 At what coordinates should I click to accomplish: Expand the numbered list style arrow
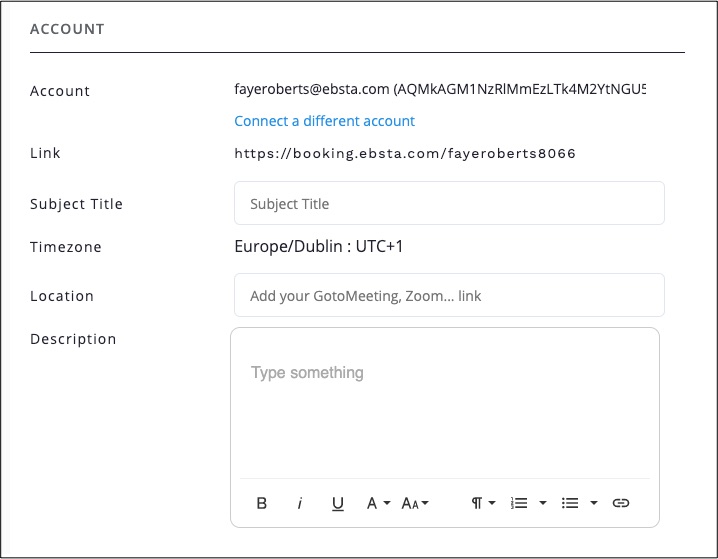tap(543, 503)
